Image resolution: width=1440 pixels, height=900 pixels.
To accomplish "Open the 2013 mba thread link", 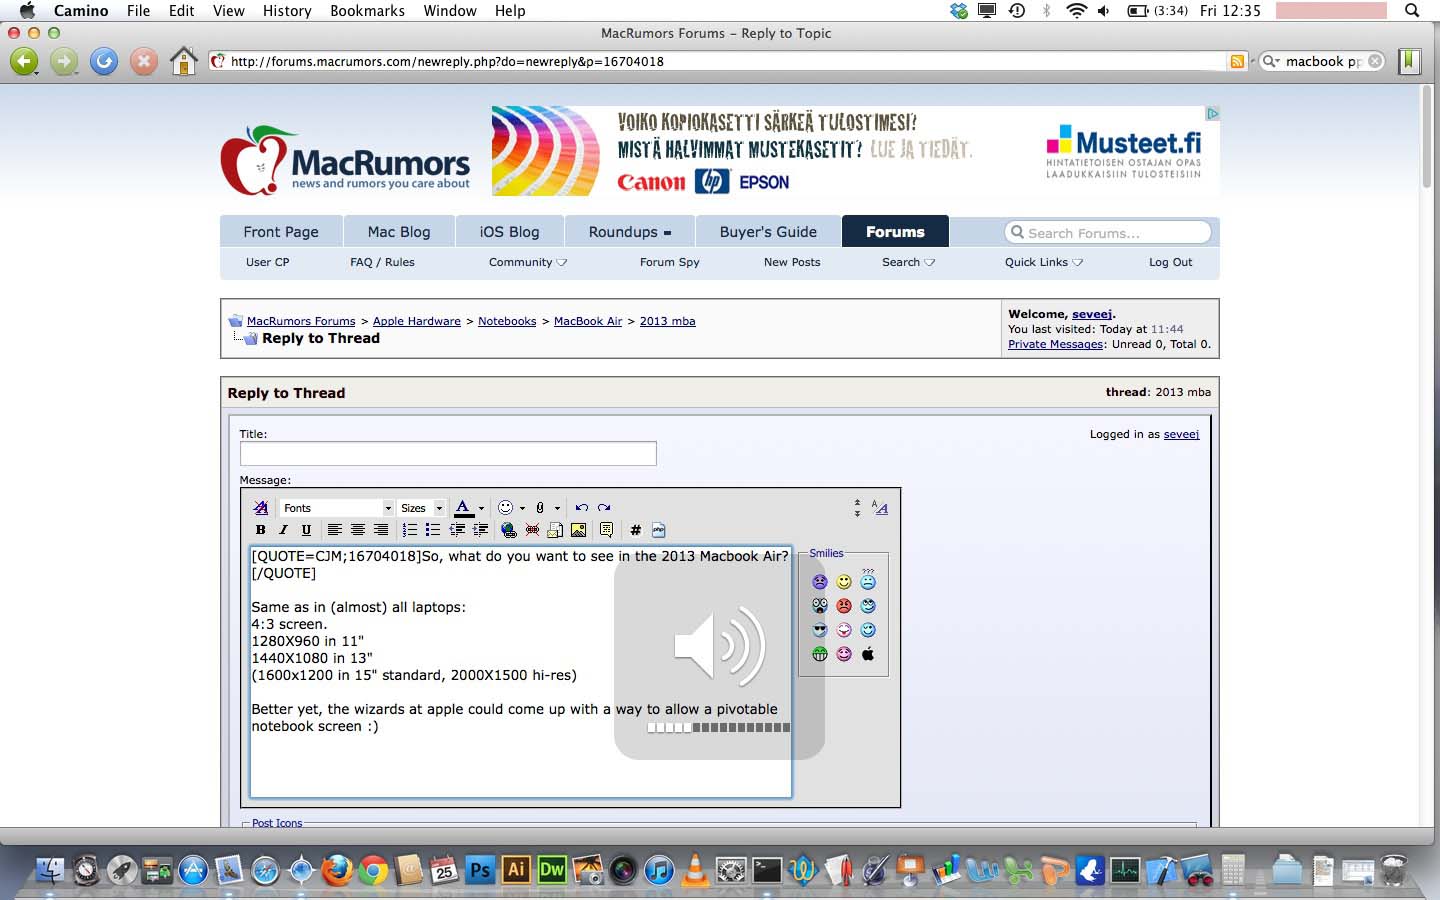I will [667, 321].
